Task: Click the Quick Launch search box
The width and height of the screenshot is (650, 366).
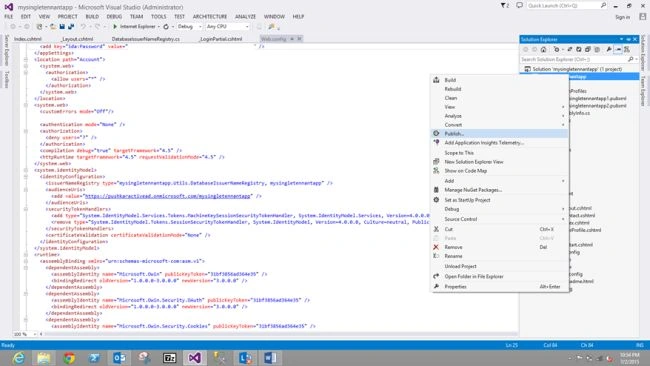Action: (568, 6)
